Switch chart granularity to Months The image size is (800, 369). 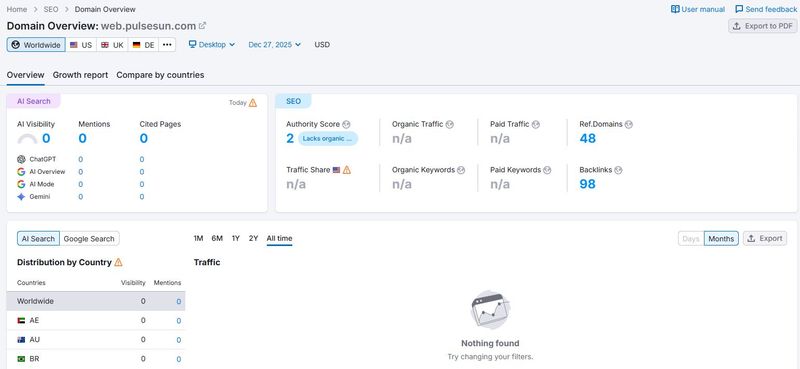(x=721, y=238)
